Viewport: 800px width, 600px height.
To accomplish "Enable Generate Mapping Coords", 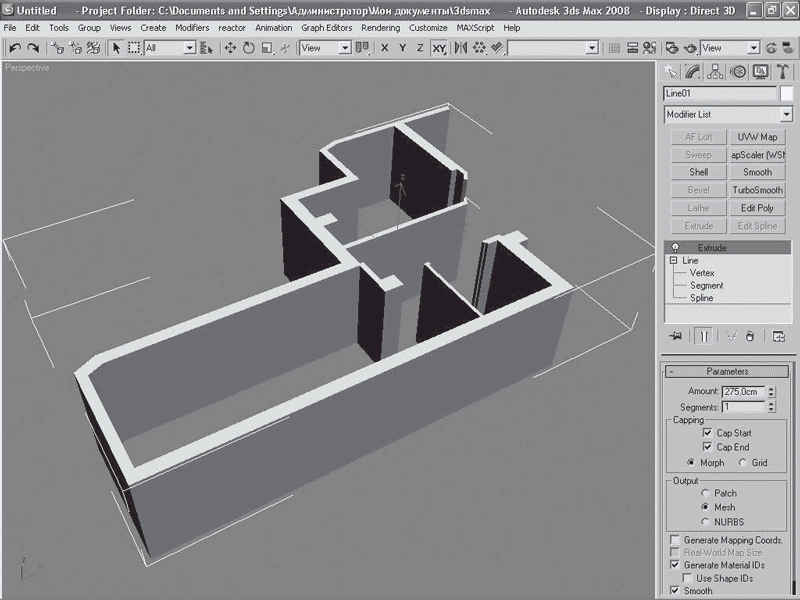I will click(673, 540).
